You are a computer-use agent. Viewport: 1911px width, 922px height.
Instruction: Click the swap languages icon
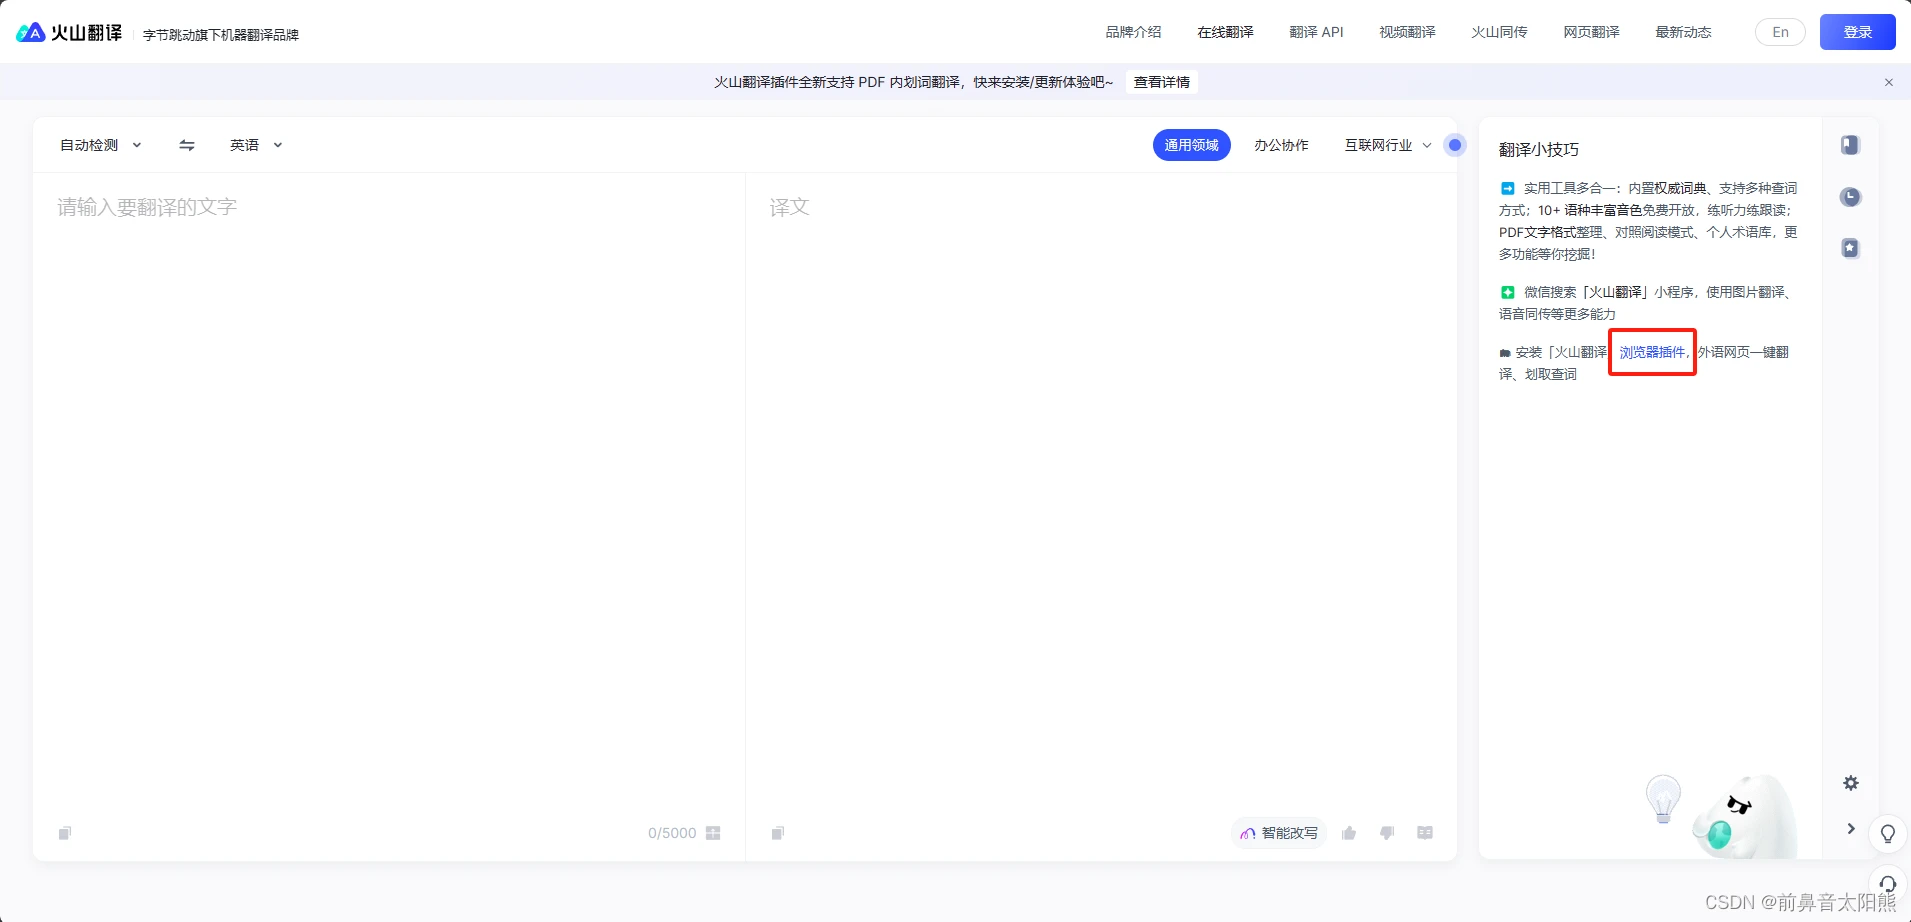point(186,145)
